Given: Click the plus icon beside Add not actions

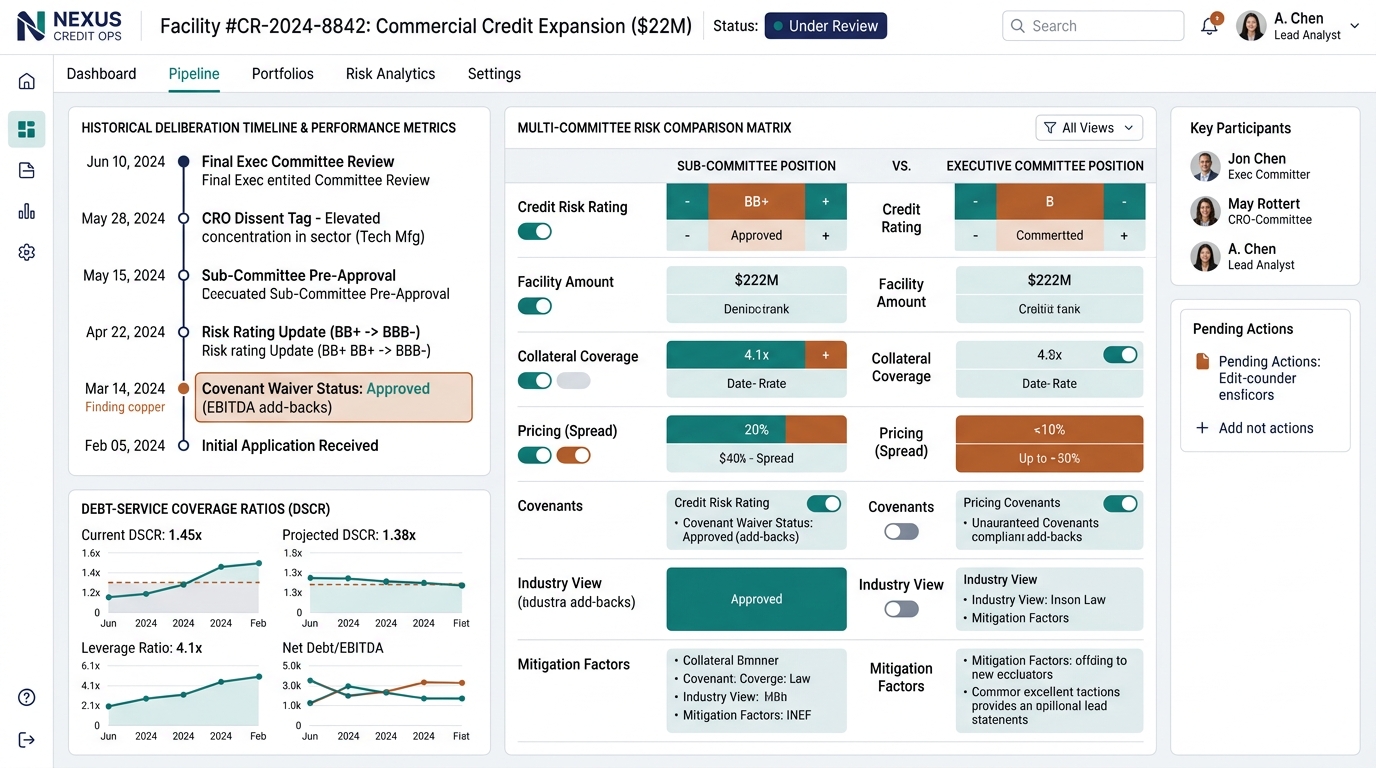Looking at the screenshot, I should click(x=1202, y=428).
